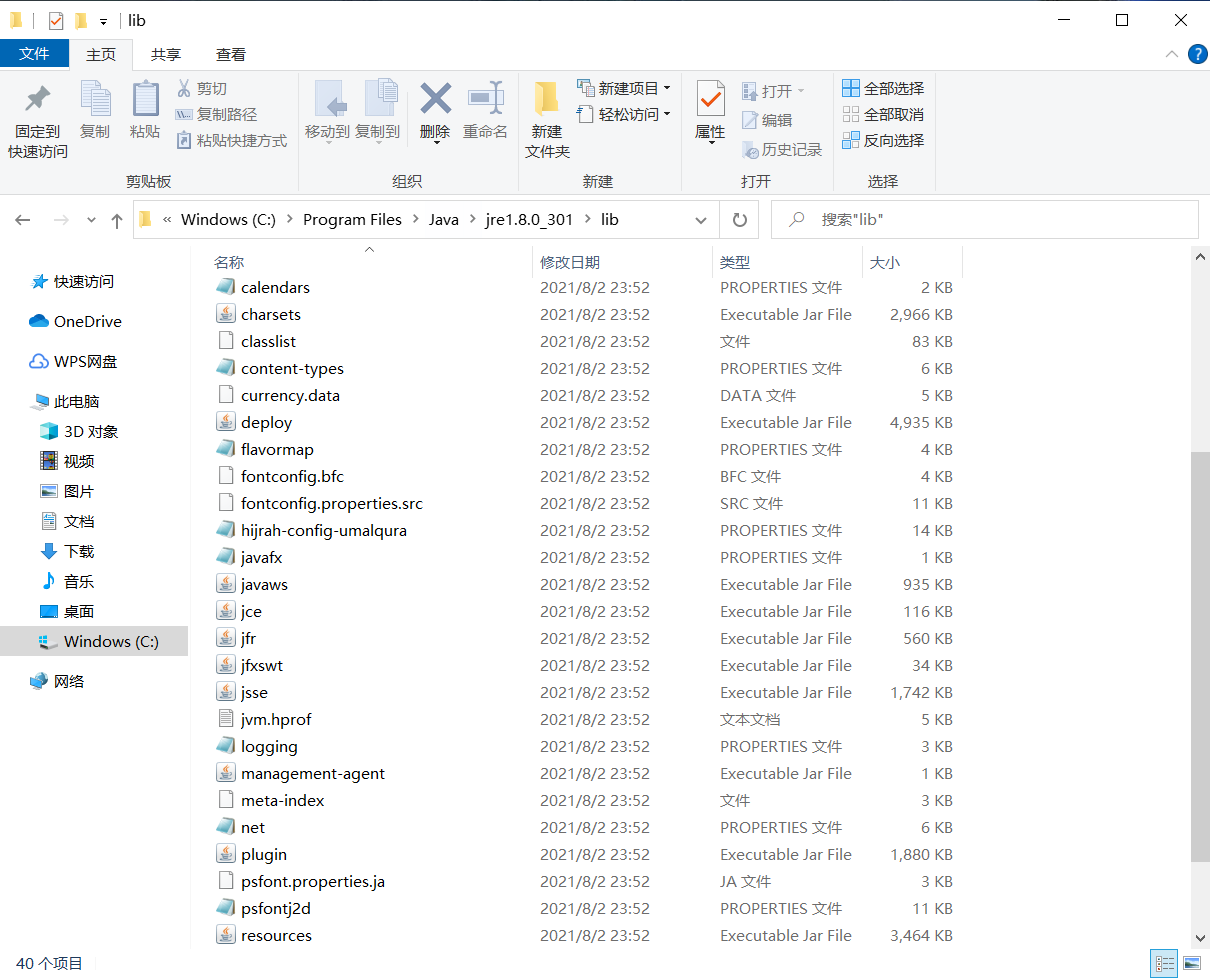Click Select all (全部选择)

click(883, 88)
